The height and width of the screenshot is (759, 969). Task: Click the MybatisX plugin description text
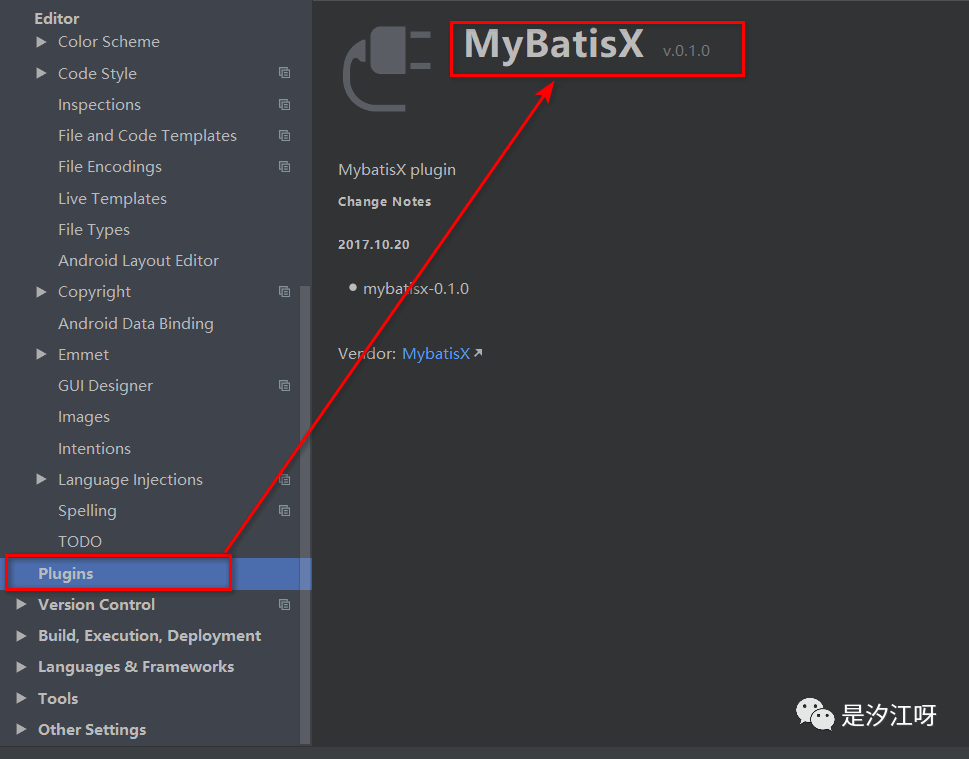pos(397,170)
